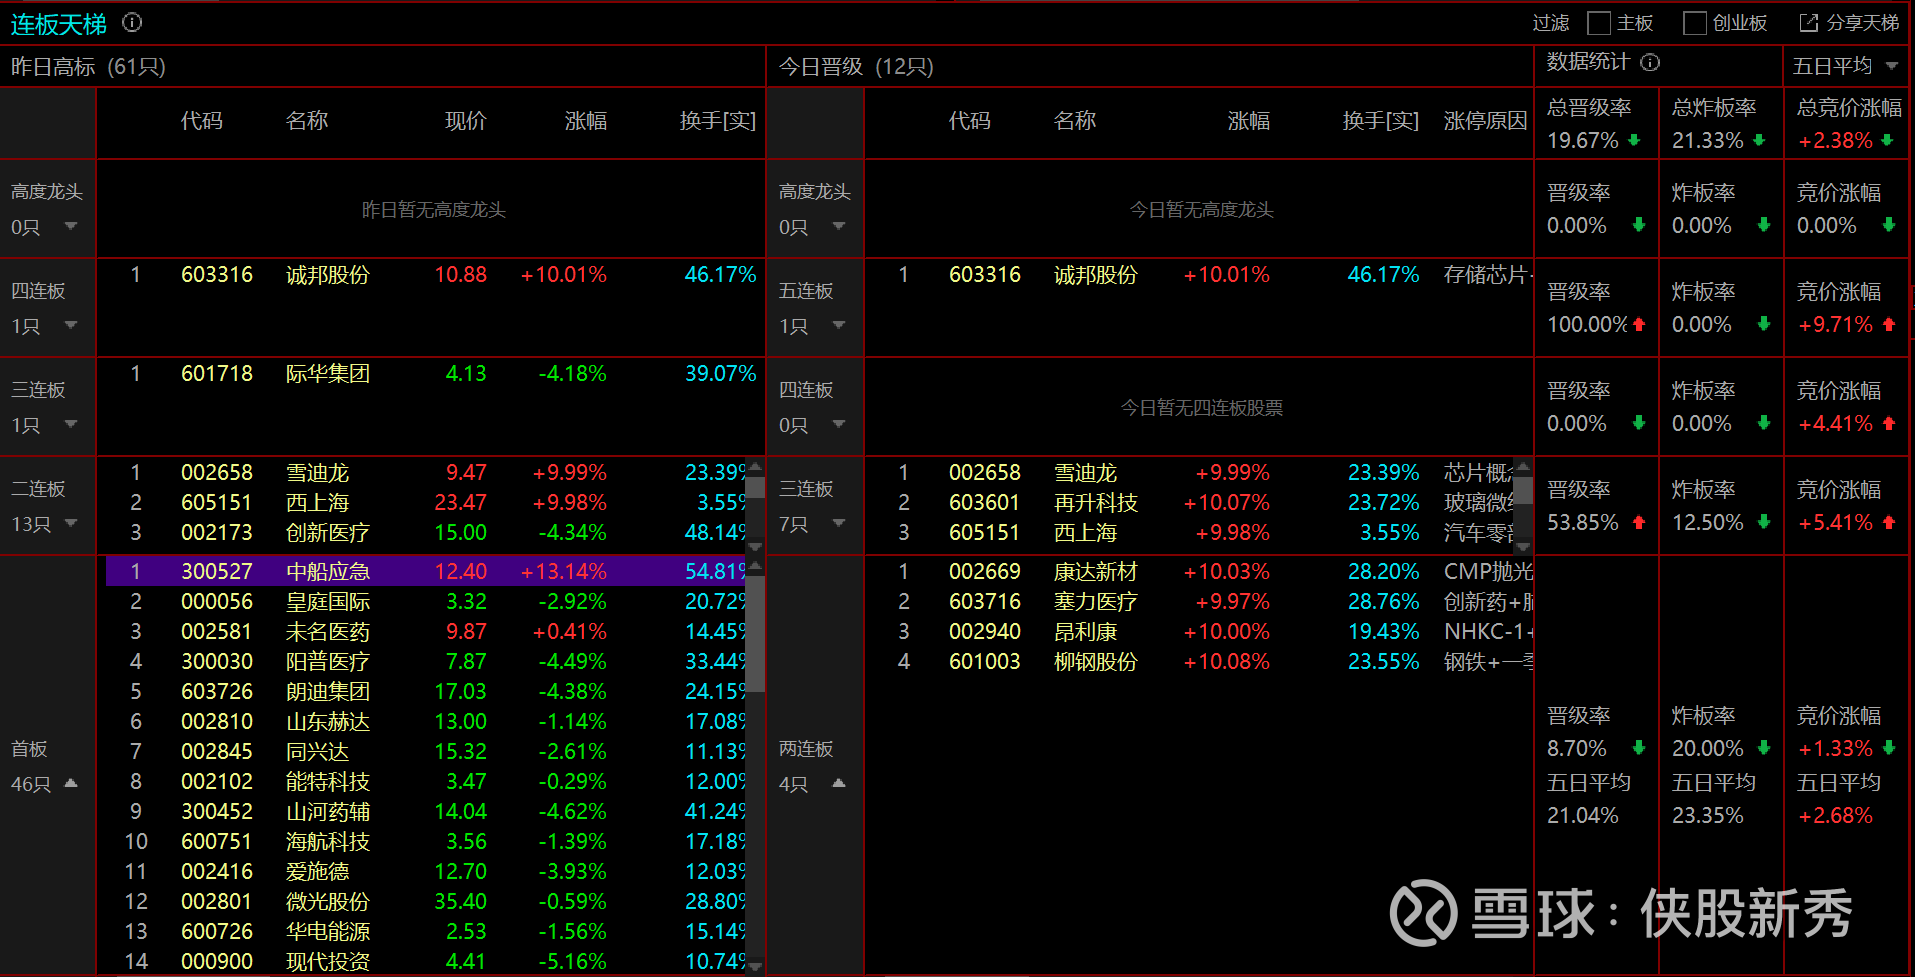1915x977 pixels.
Task: Select 际华集团 601718 row
Action: (431, 374)
